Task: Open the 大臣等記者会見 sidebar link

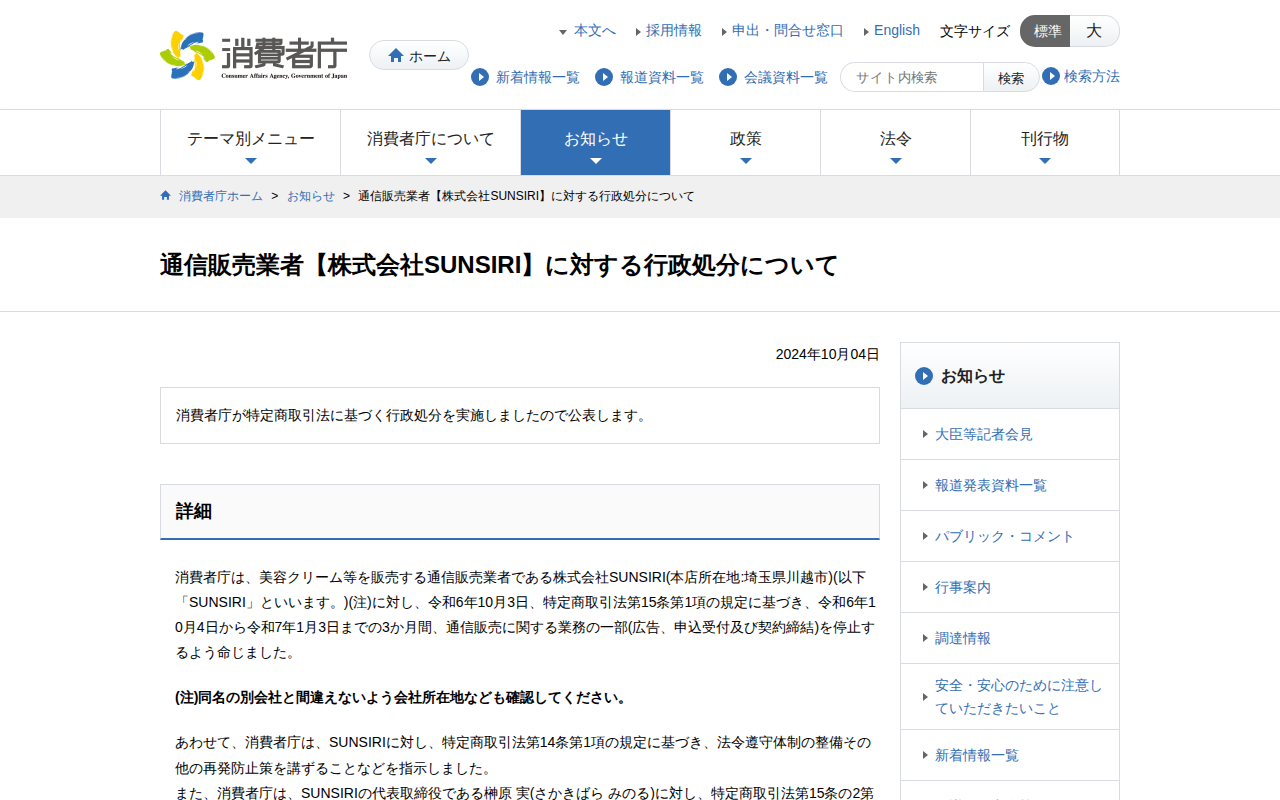Action: click(983, 434)
